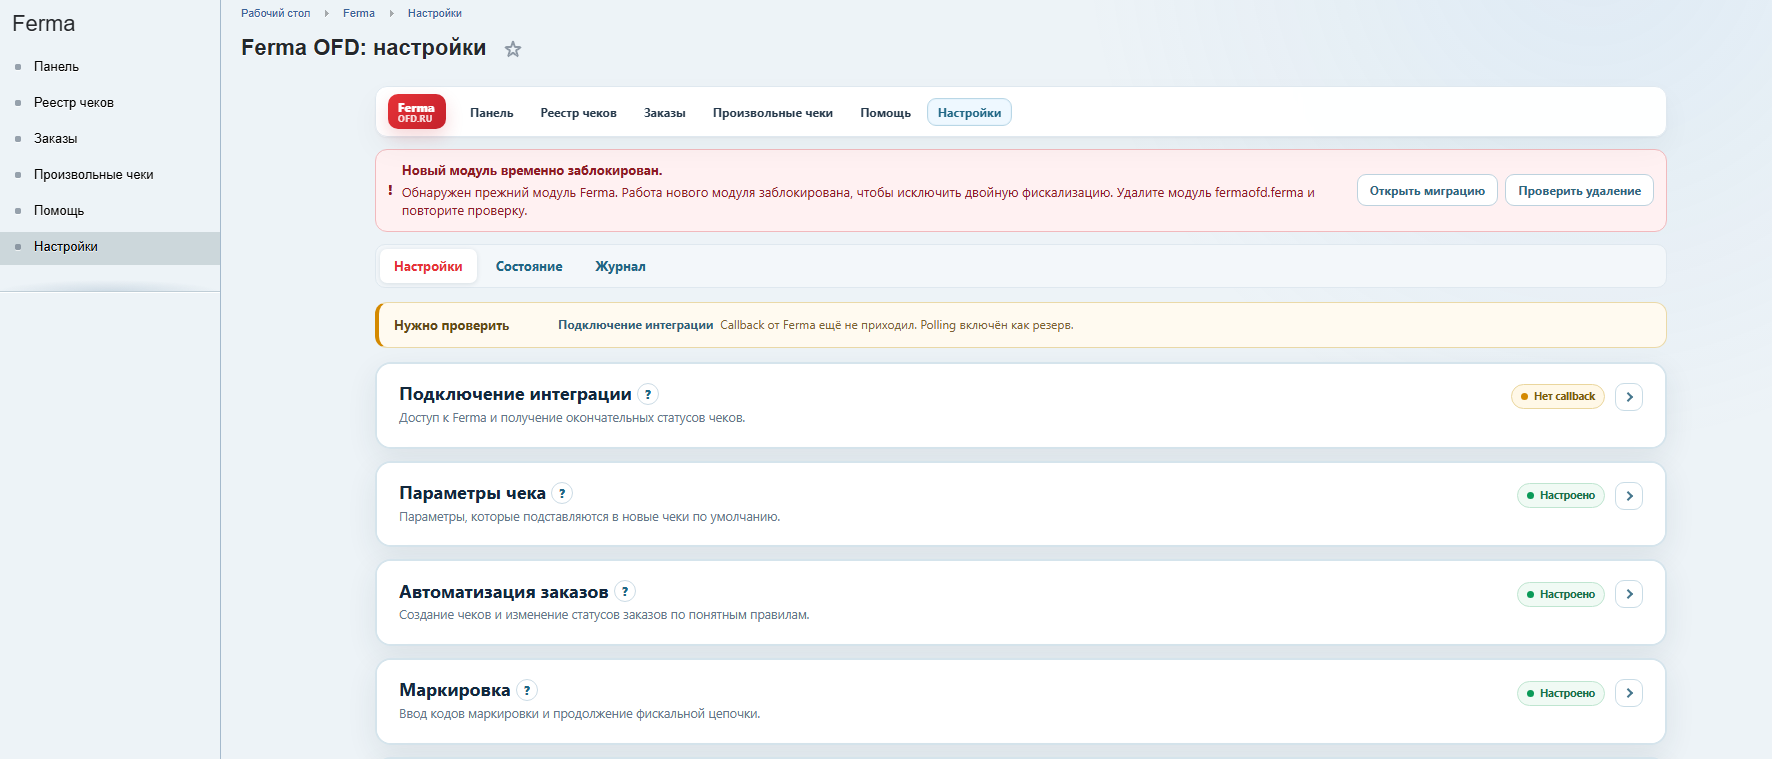1772x759 pixels.
Task: Select Настройки in the top navigation bar
Action: [x=969, y=113]
